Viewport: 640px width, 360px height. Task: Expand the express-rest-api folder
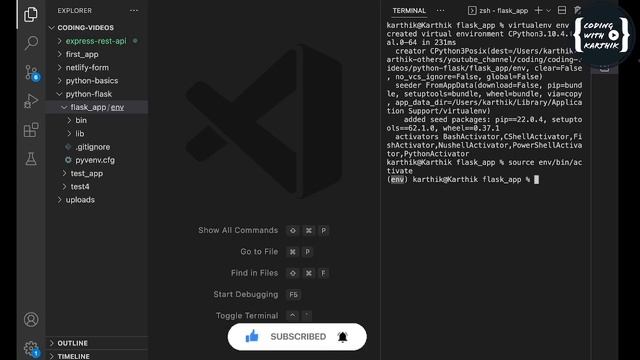pyautogui.click(x=96, y=41)
